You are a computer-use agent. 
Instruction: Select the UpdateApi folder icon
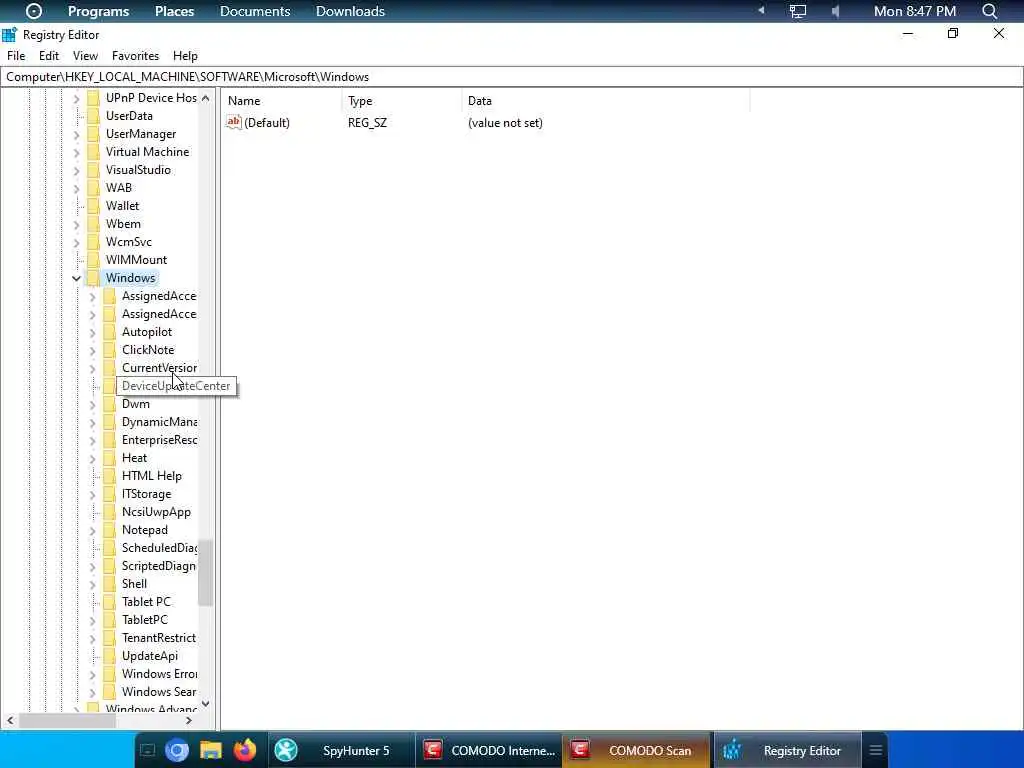point(109,656)
